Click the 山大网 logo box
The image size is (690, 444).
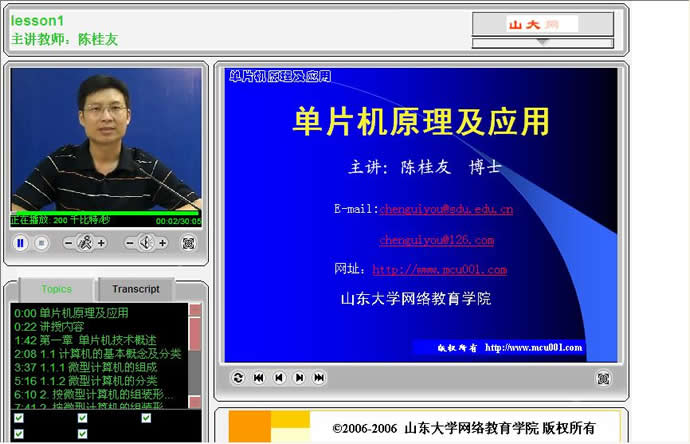543,24
